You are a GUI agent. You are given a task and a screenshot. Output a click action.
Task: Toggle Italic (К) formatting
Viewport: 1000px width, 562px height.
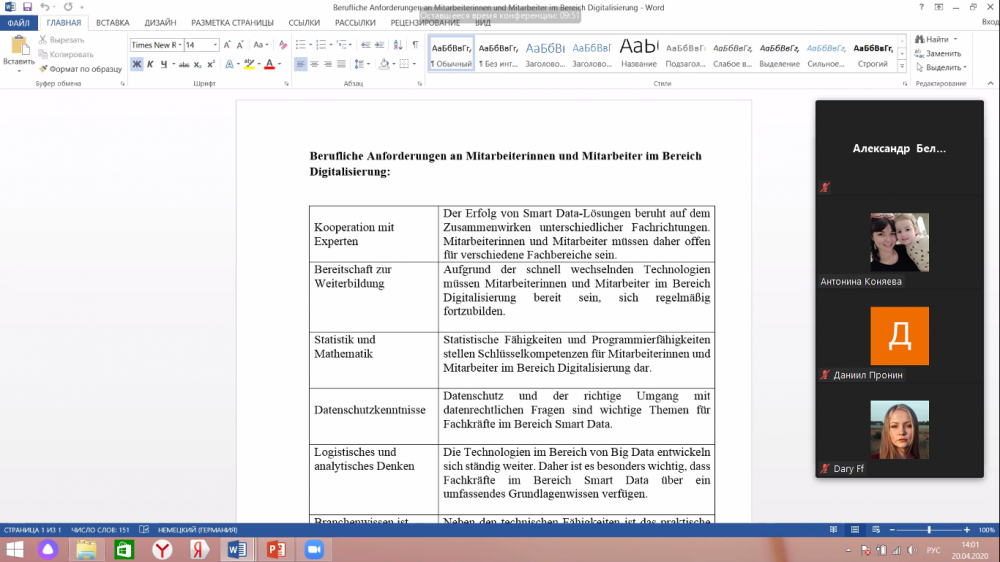coord(150,64)
